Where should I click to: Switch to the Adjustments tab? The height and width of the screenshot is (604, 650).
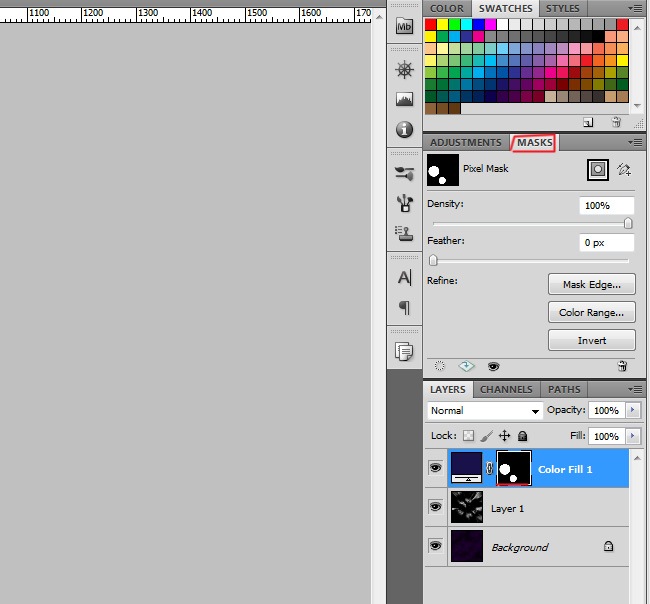pyautogui.click(x=466, y=143)
